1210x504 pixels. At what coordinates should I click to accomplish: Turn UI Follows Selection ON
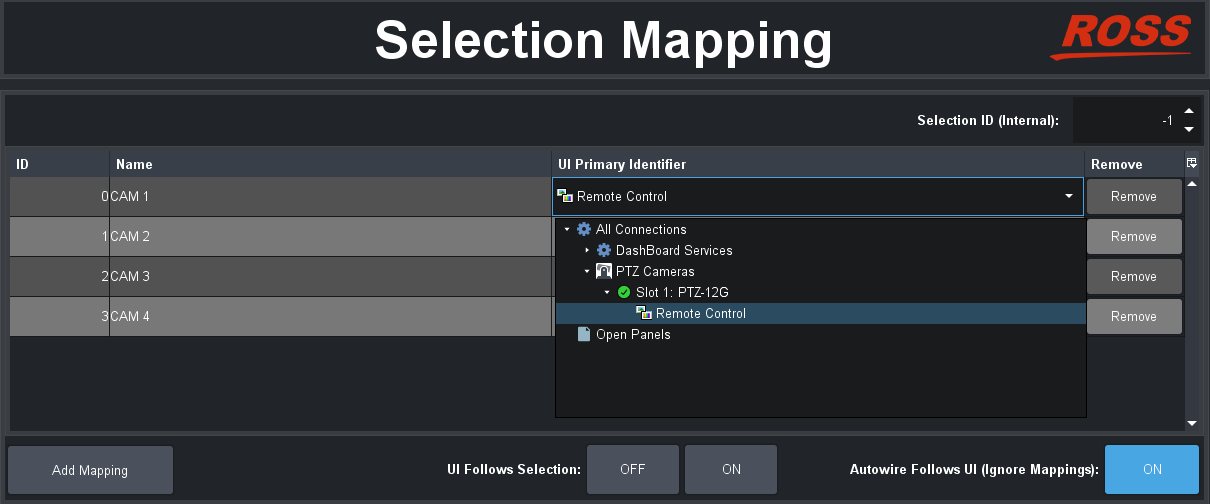[x=731, y=470]
